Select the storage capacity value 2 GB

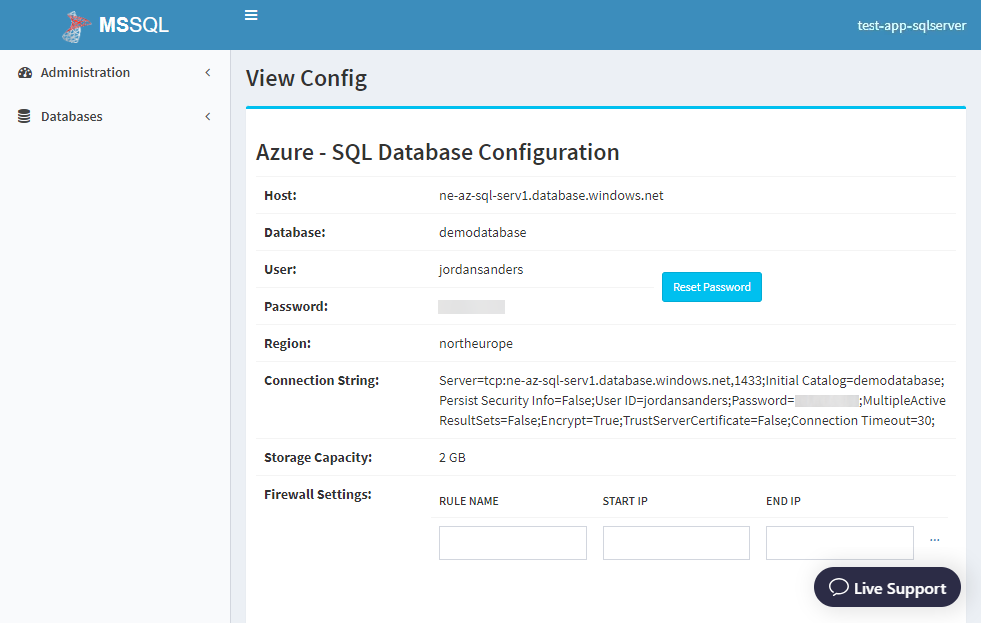click(x=452, y=458)
